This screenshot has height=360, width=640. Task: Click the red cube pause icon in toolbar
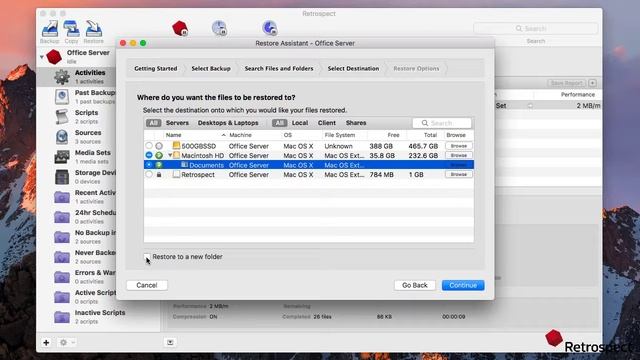click(x=180, y=28)
